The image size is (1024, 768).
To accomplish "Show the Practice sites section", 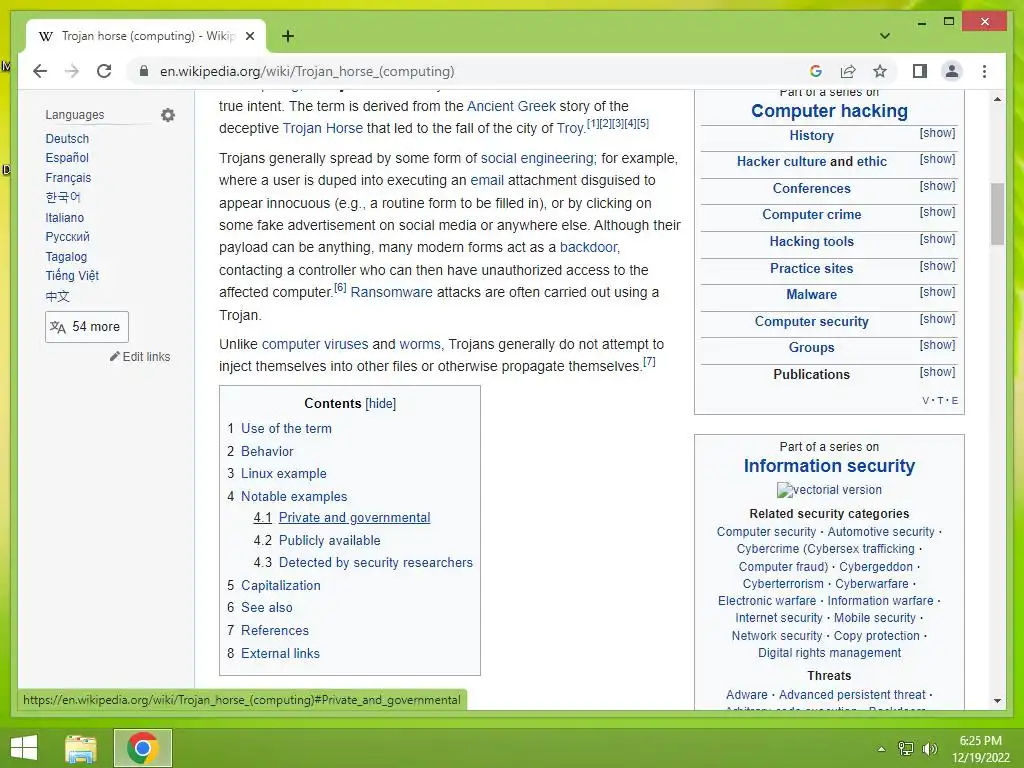I will click(x=937, y=266).
